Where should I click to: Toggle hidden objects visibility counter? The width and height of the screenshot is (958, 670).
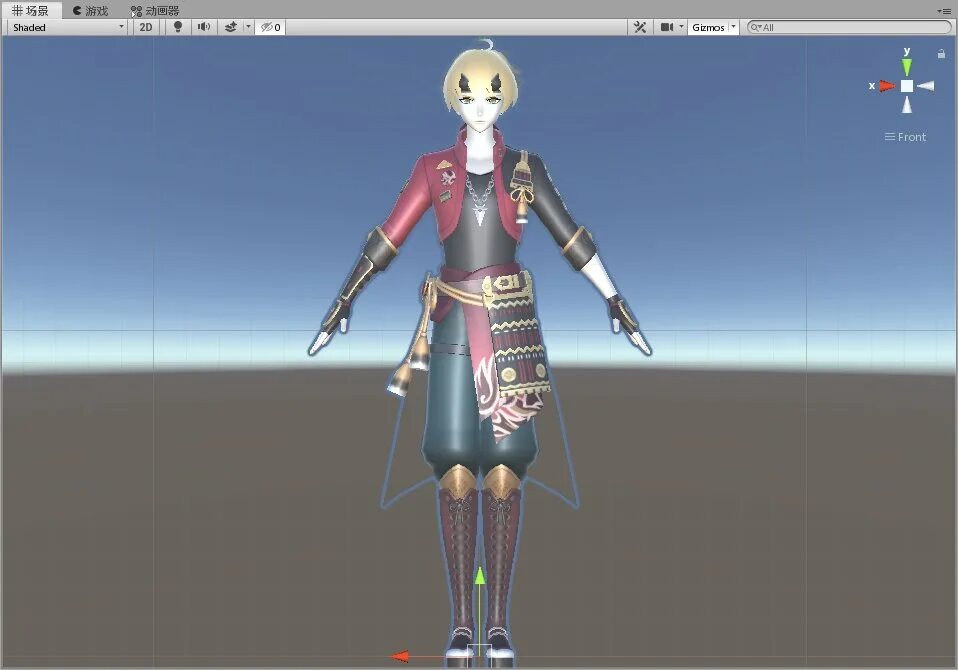coord(271,27)
